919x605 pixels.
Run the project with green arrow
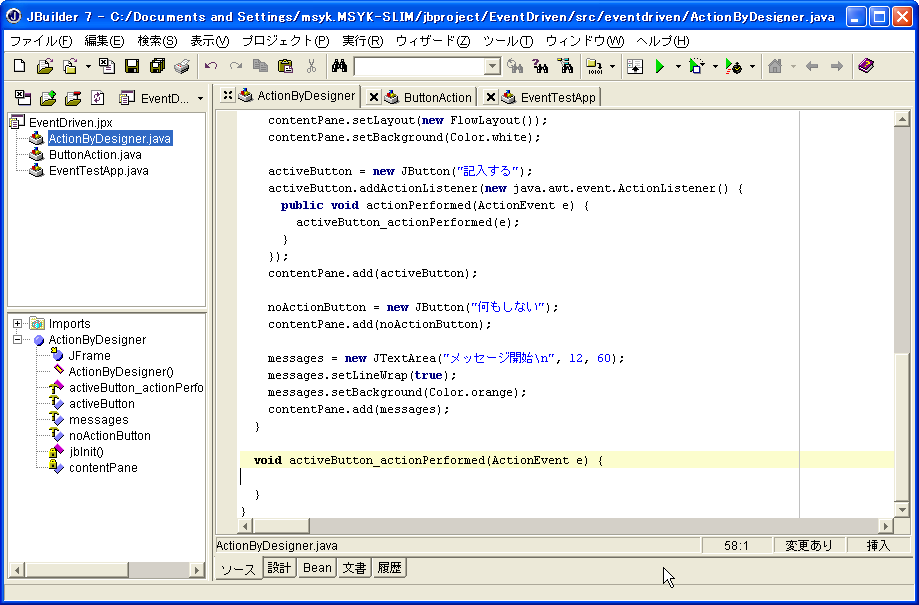[659, 66]
